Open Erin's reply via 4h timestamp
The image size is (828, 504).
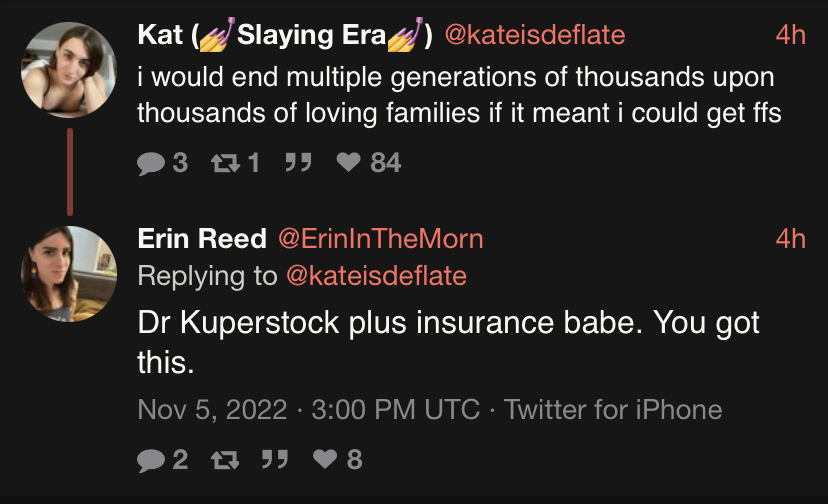click(790, 239)
